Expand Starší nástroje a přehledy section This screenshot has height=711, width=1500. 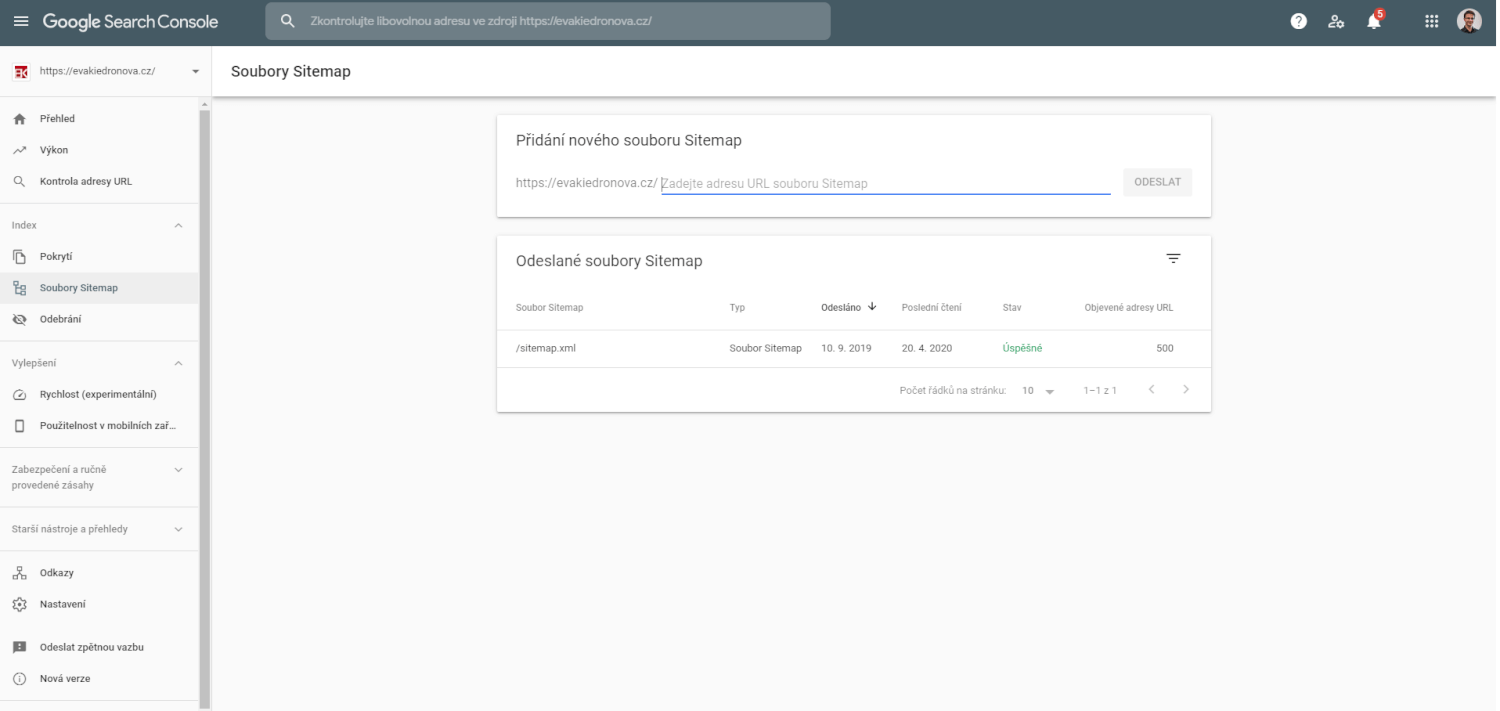pos(179,529)
